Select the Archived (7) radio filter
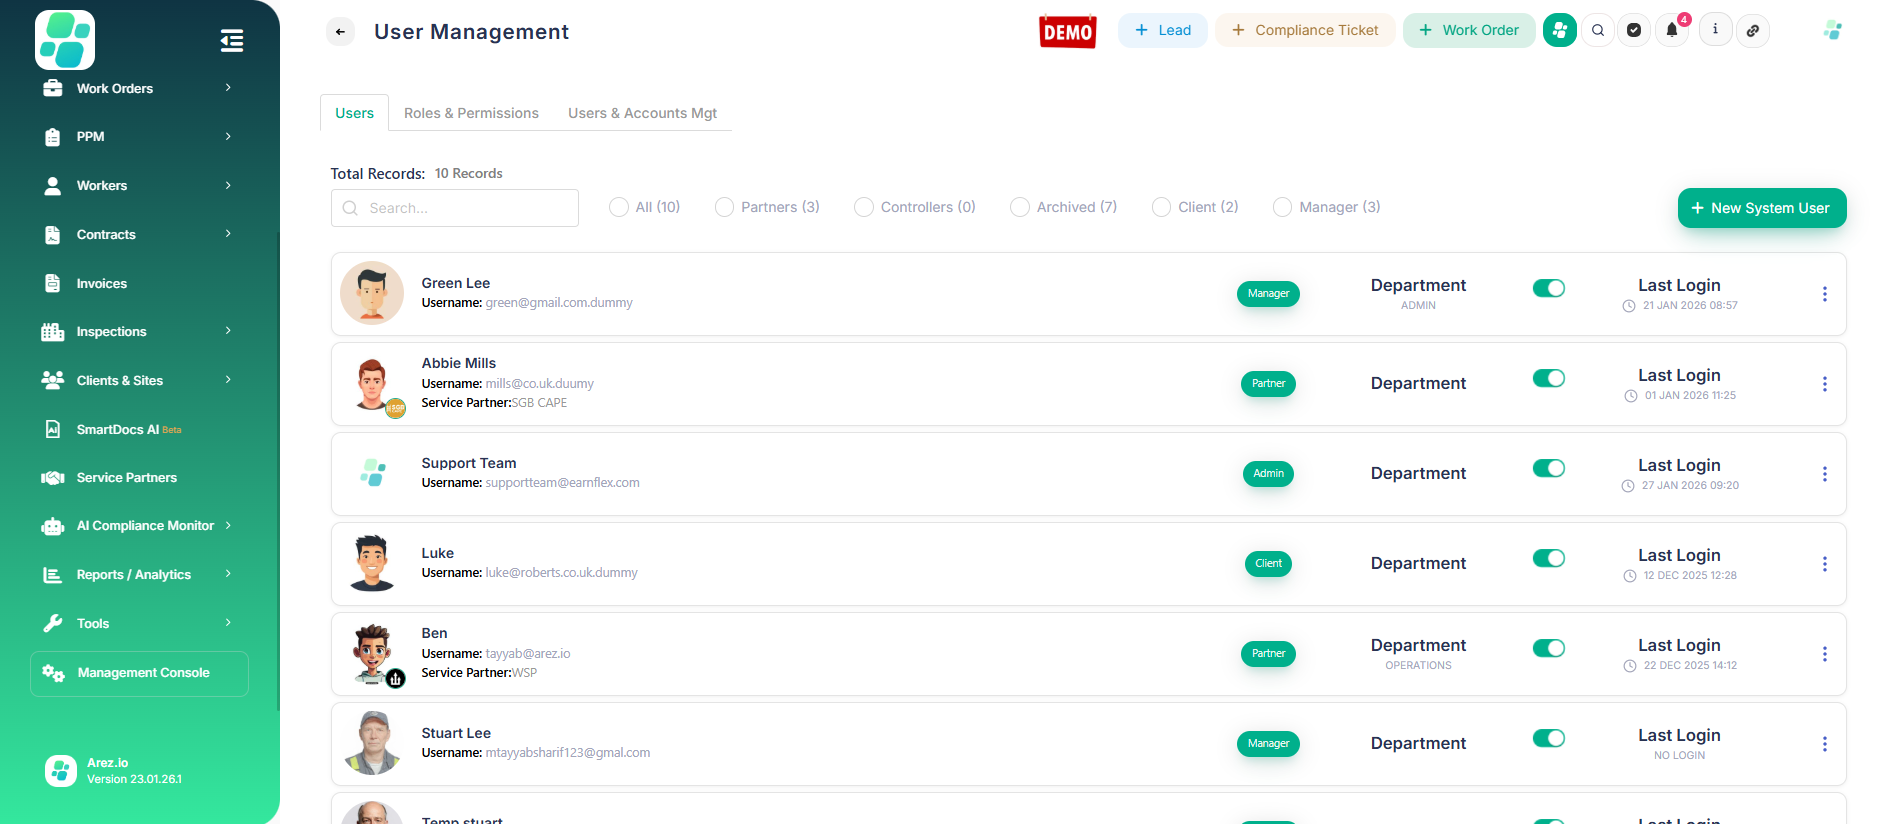The height and width of the screenshot is (824, 1892). pos(1020,207)
